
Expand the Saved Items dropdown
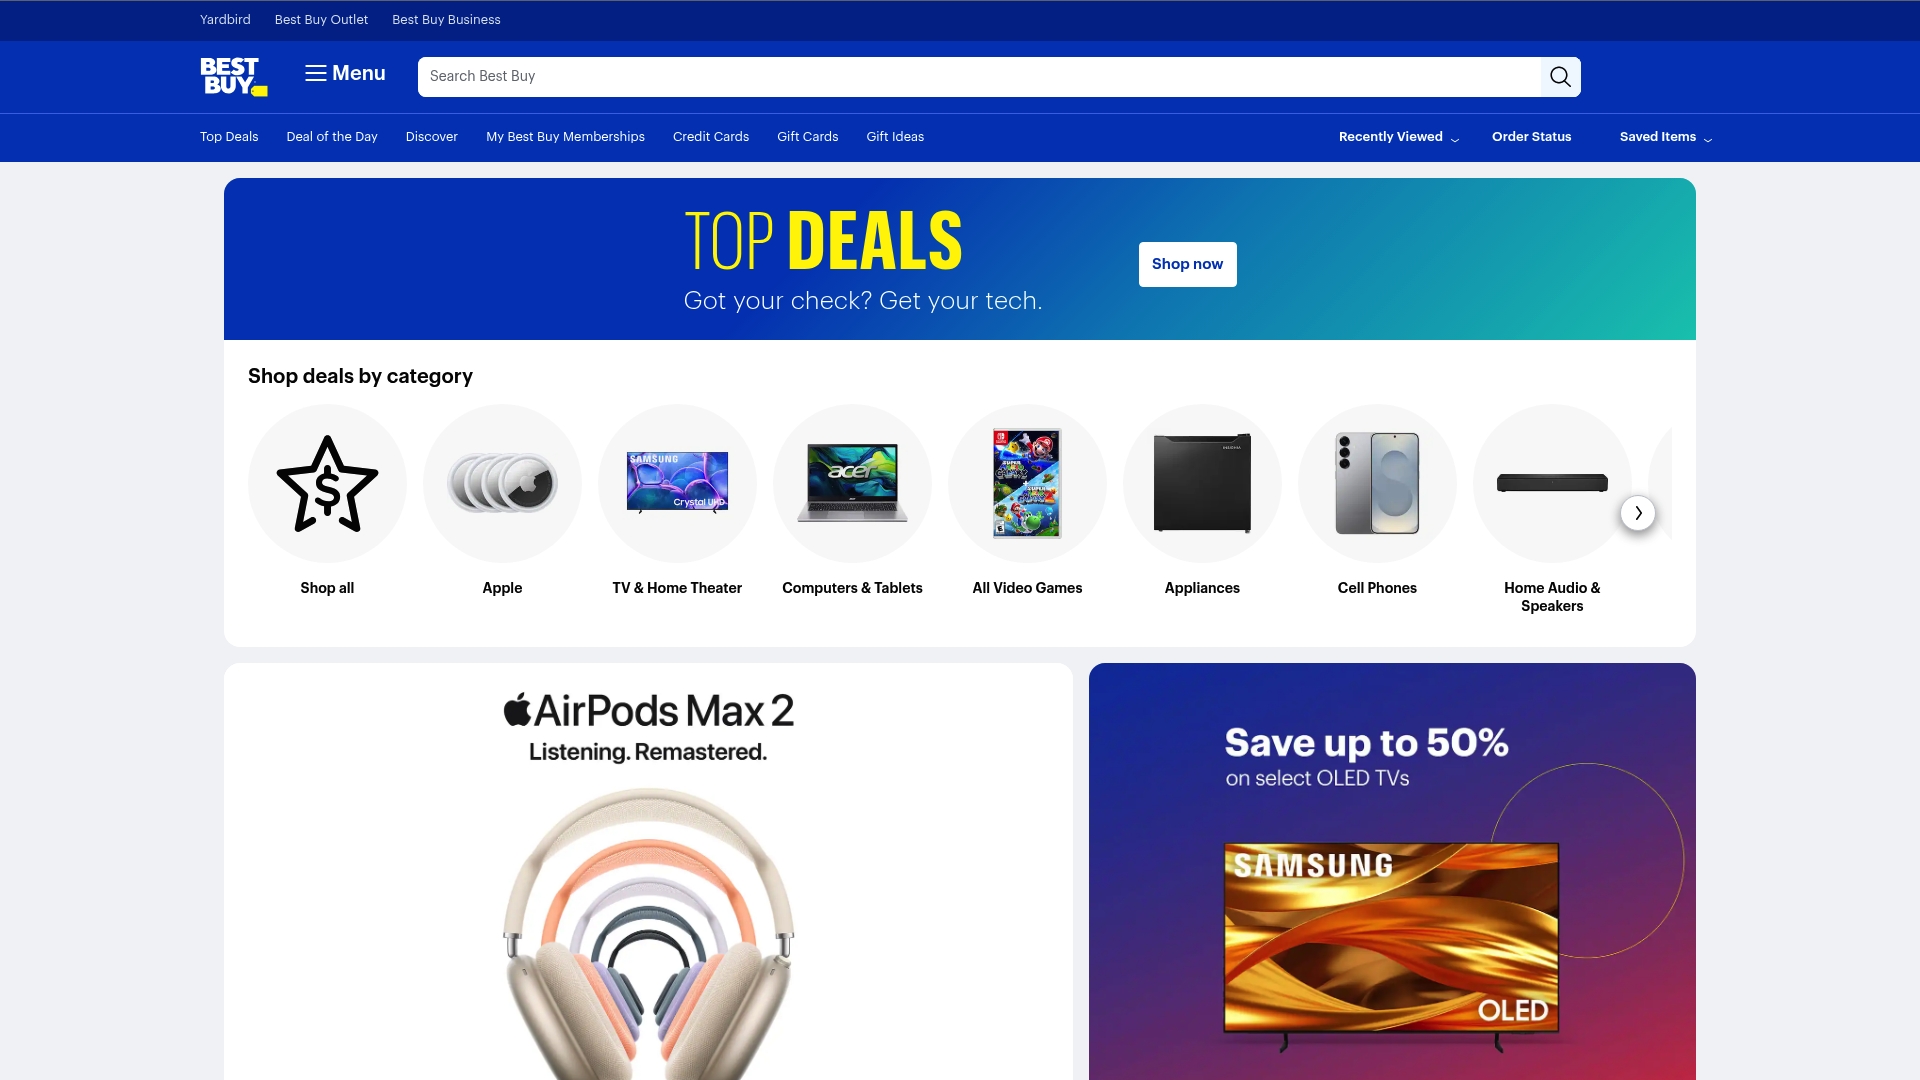(x=1666, y=137)
